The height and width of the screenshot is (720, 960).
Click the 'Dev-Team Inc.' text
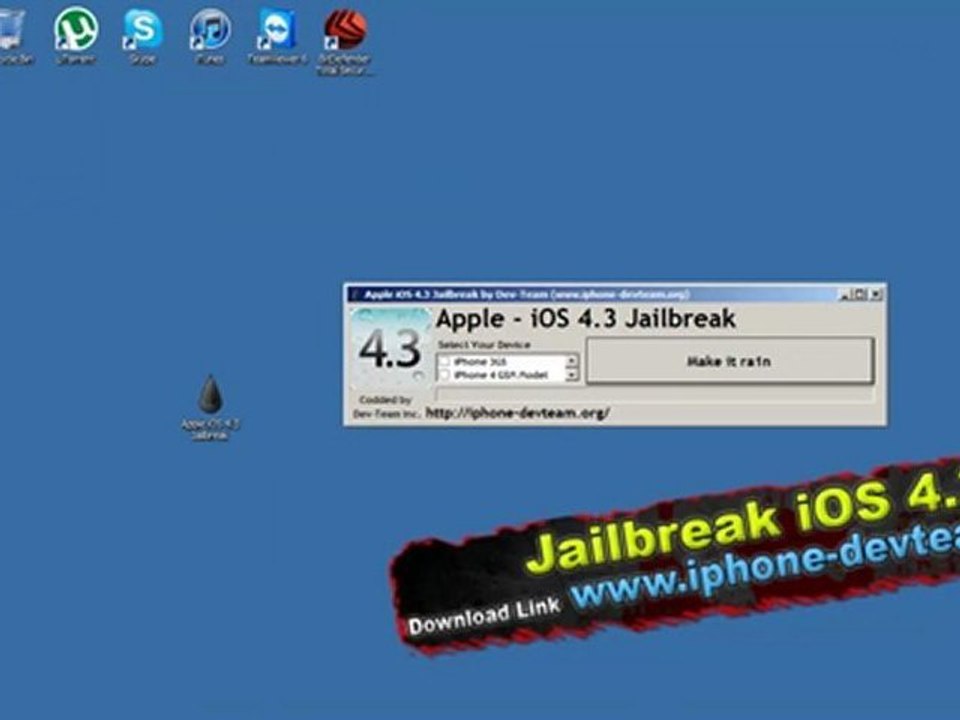tap(386, 414)
